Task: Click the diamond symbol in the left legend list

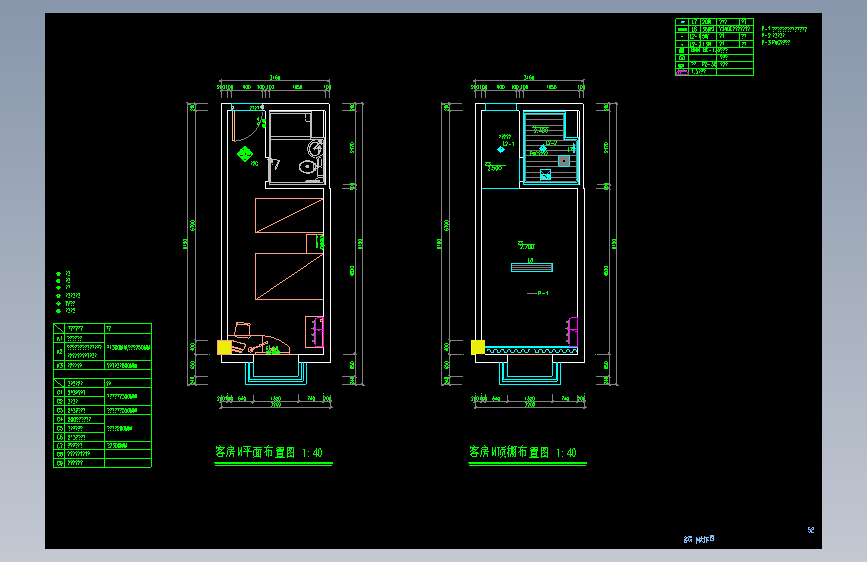Action: (x=59, y=304)
